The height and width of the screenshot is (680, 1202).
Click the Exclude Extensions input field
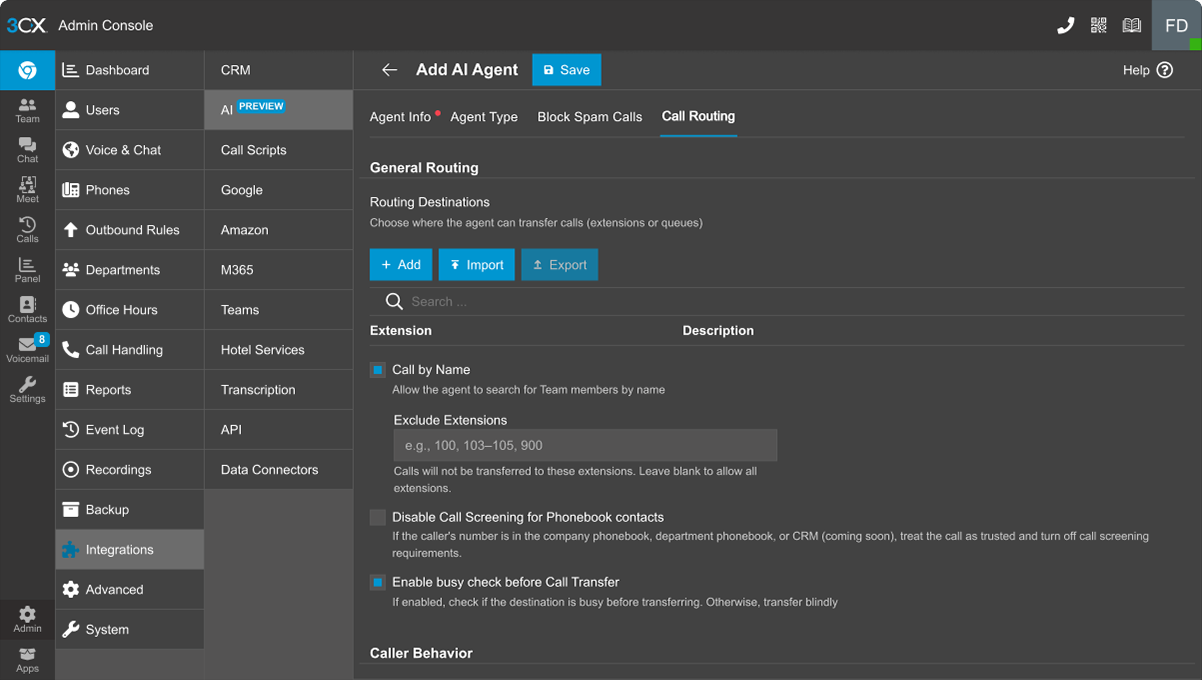point(585,445)
